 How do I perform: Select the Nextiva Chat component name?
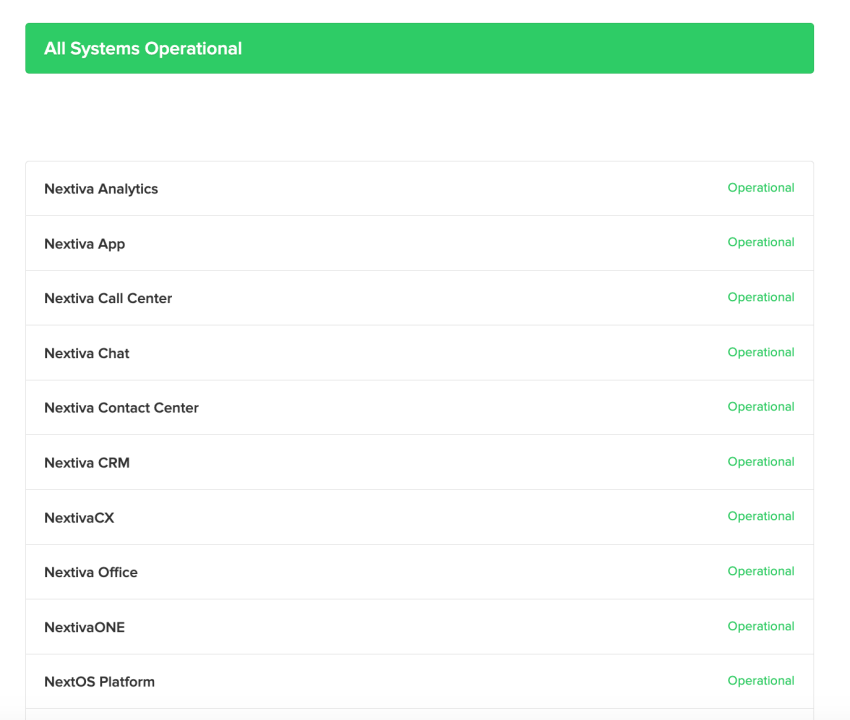point(87,353)
